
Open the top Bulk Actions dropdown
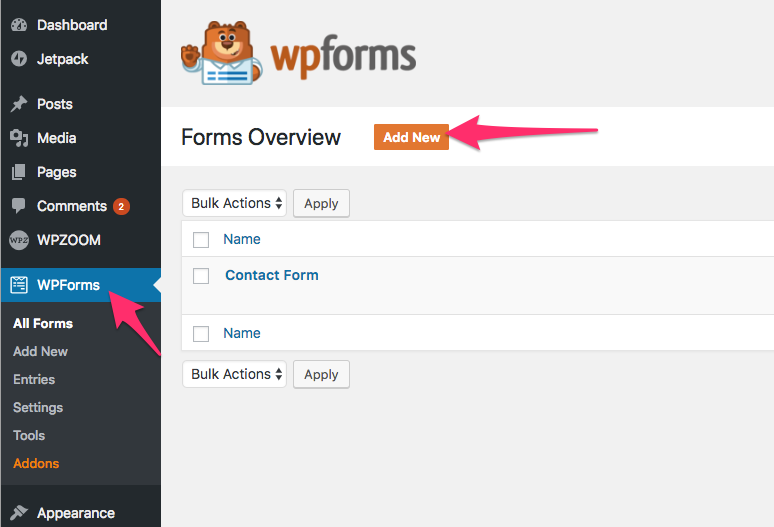pyautogui.click(x=234, y=203)
